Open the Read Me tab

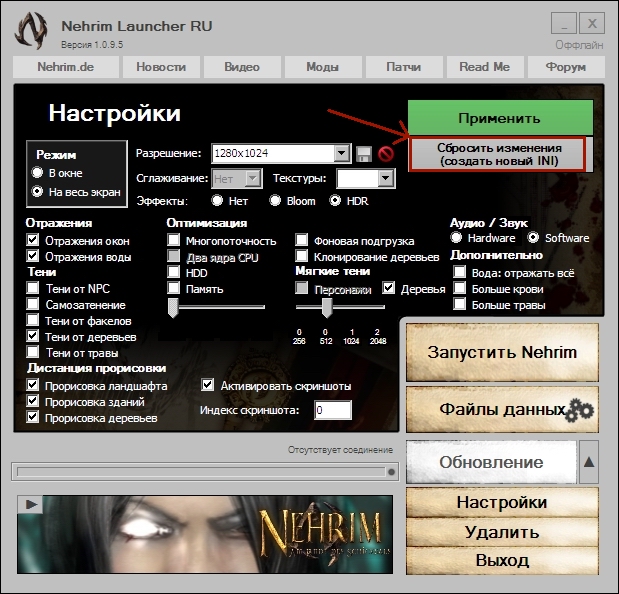coord(485,67)
